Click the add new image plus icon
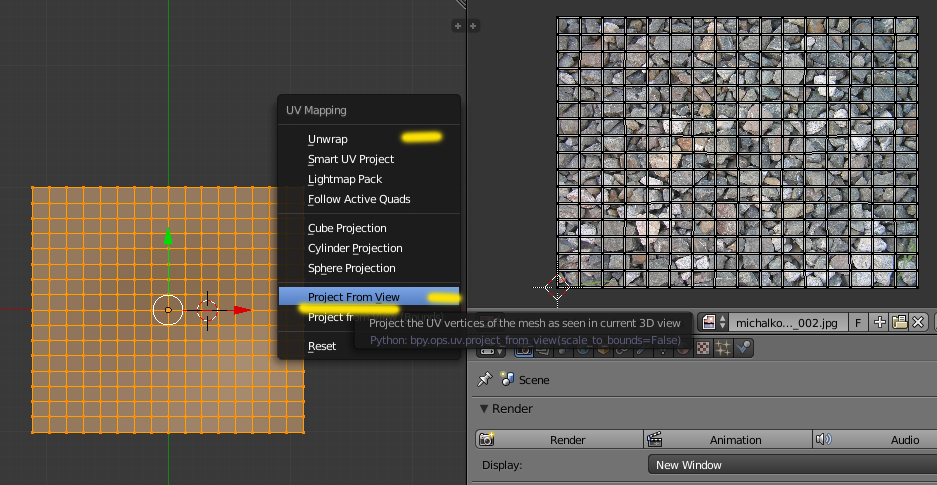 pyautogui.click(x=880, y=322)
